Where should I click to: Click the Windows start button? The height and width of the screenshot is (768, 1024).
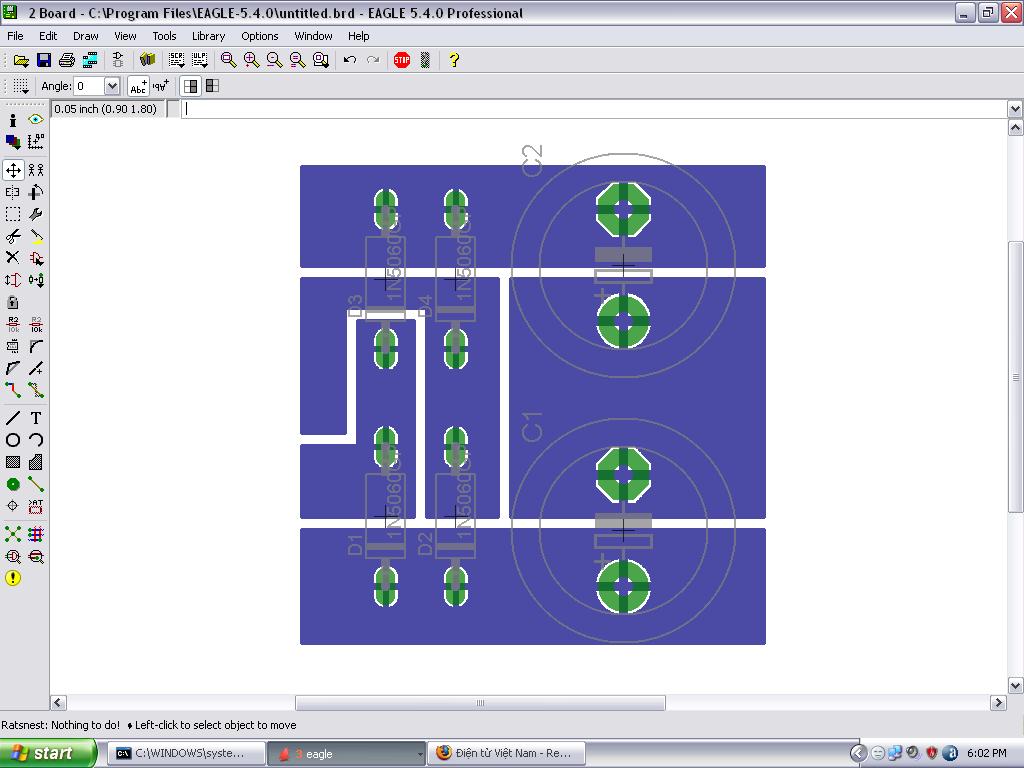(x=47, y=753)
